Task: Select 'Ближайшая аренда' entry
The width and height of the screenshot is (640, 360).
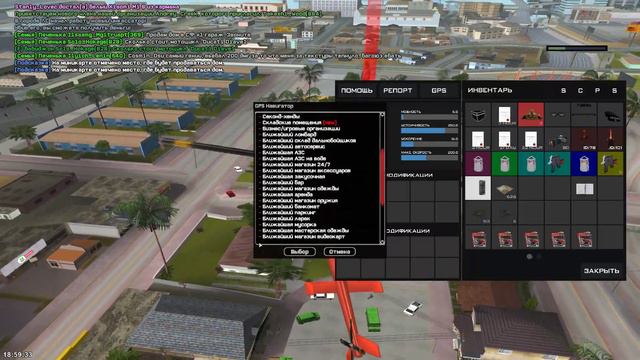Action: coord(287,194)
